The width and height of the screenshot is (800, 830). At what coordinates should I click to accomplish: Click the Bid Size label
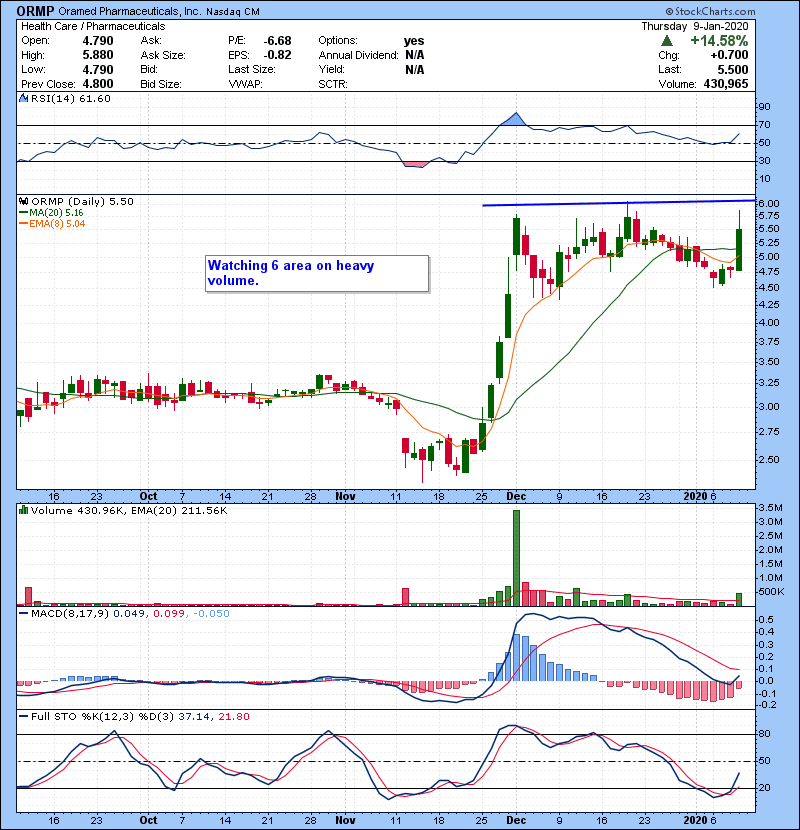click(161, 84)
